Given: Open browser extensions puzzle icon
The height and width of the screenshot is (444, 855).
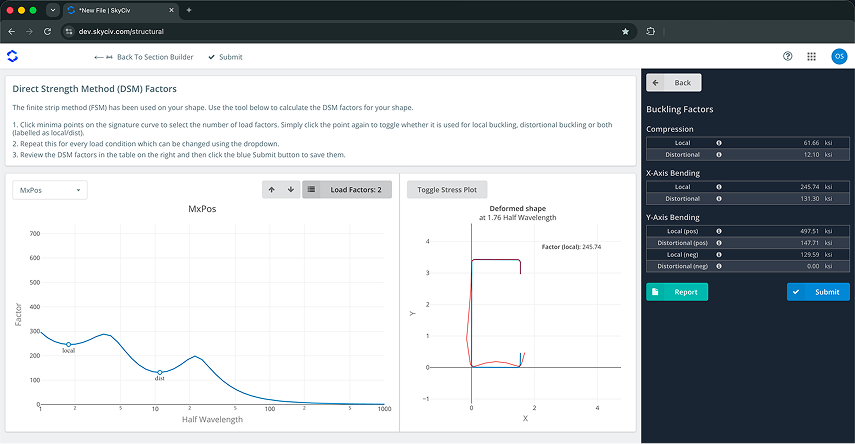Looking at the screenshot, I should [651, 32].
